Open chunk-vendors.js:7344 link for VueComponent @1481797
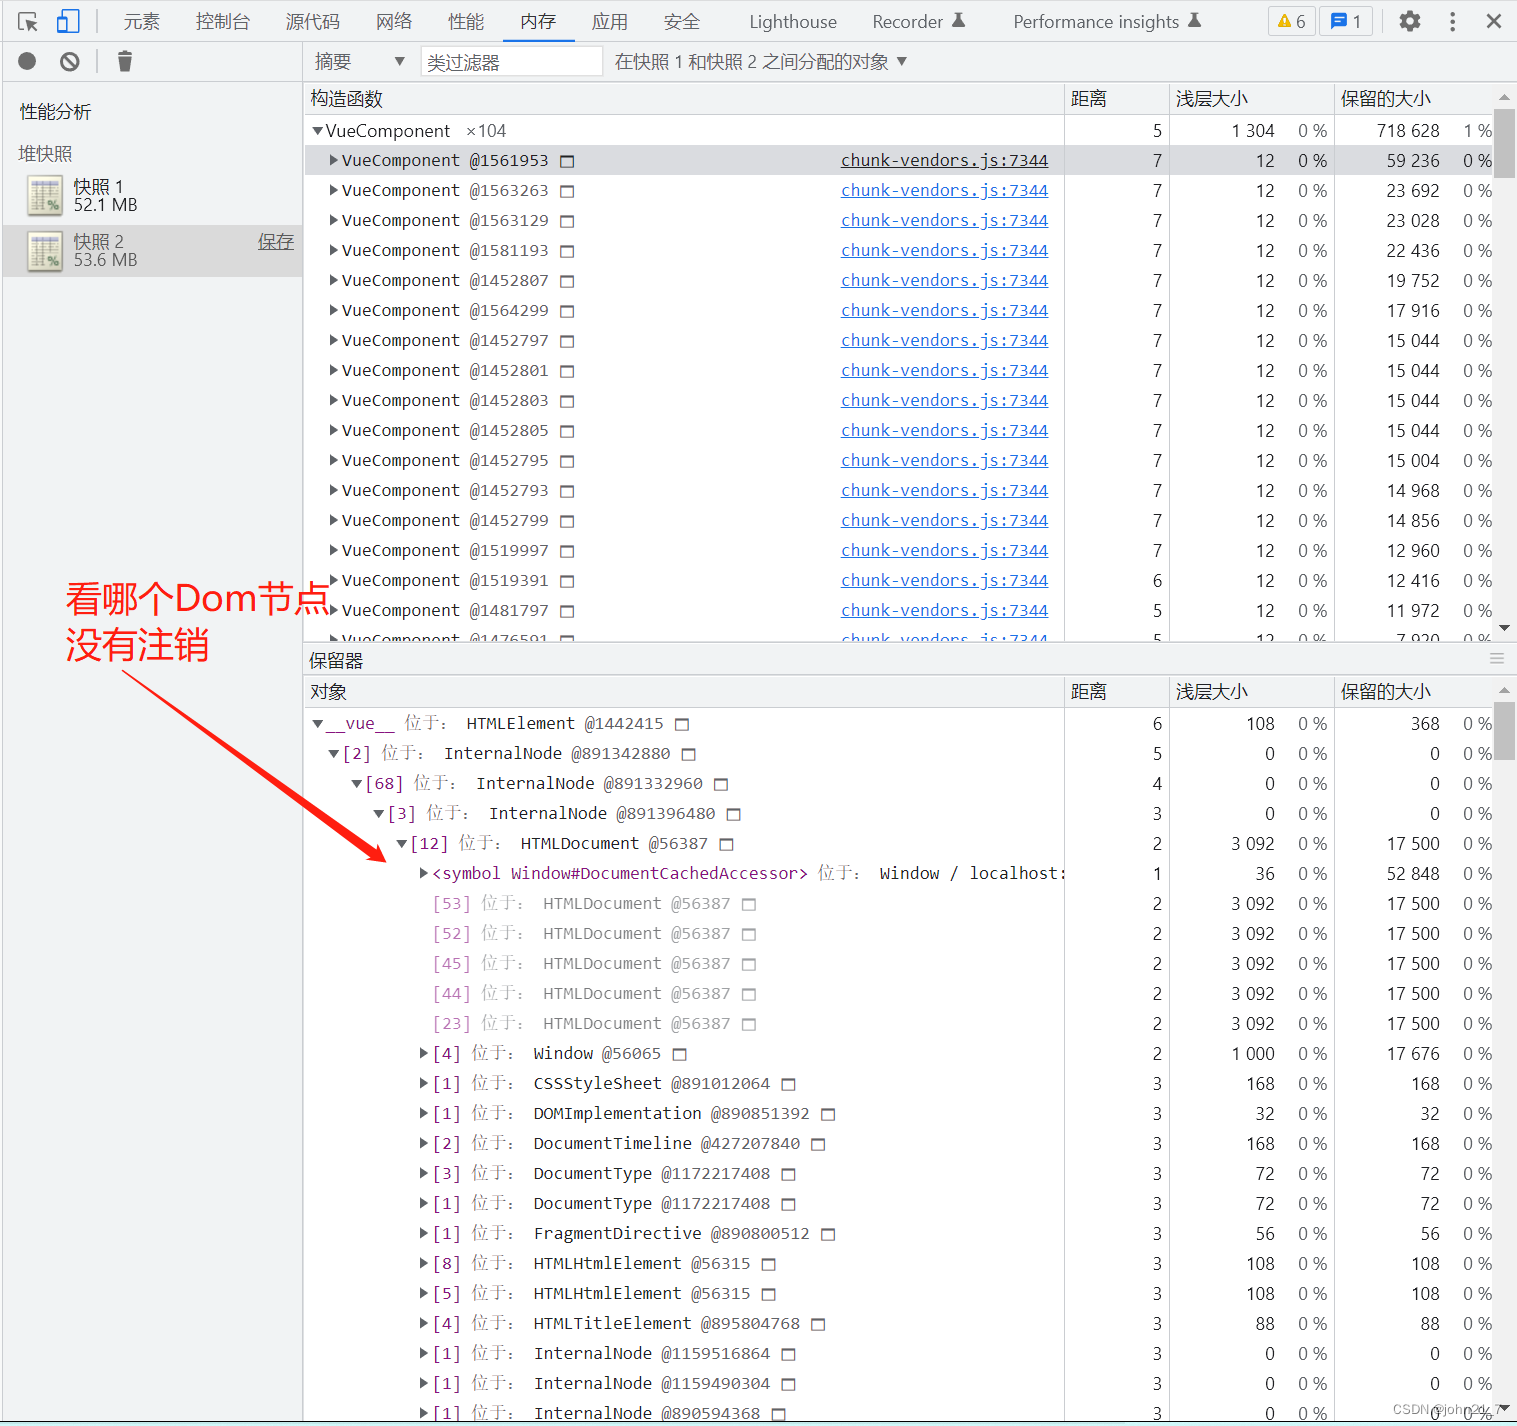1517x1426 pixels. point(944,611)
